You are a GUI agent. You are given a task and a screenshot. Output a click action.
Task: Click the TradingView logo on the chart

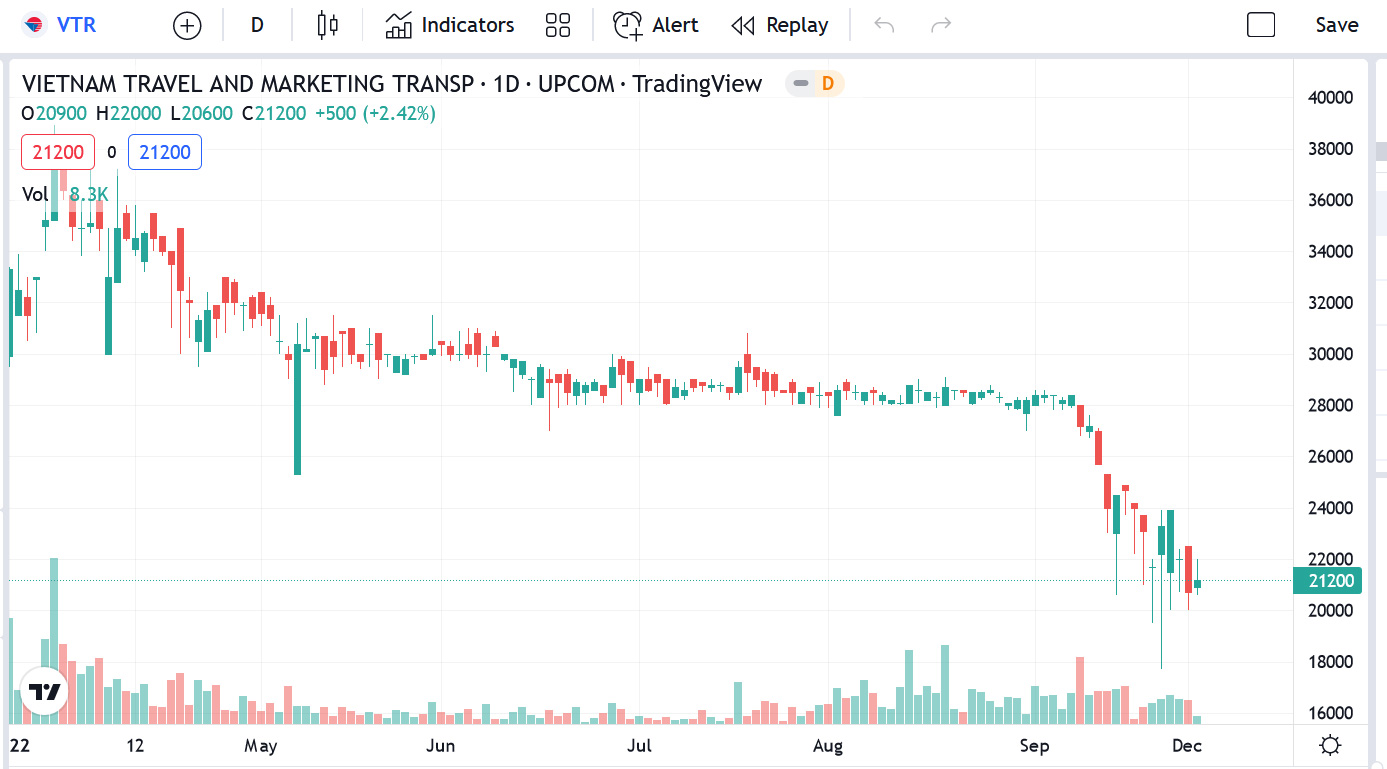[x=45, y=691]
